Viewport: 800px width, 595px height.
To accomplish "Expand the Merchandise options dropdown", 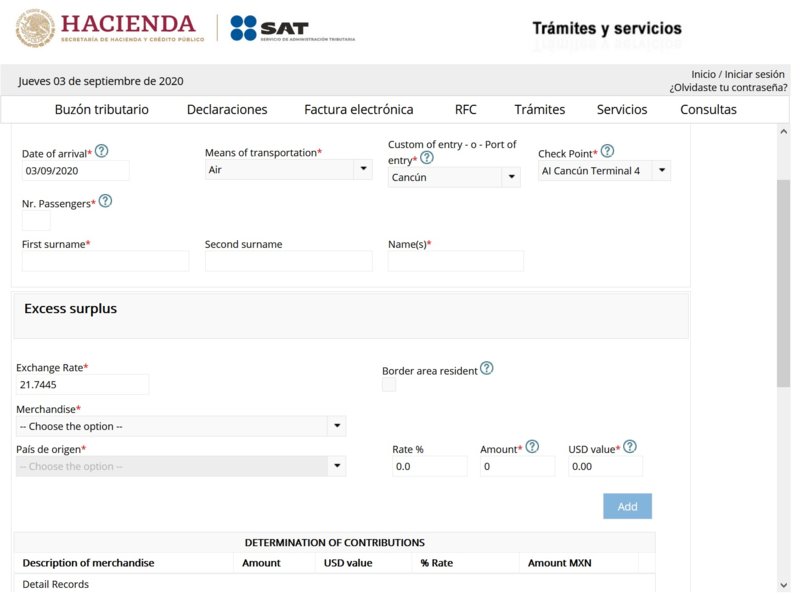I will tap(181, 426).
